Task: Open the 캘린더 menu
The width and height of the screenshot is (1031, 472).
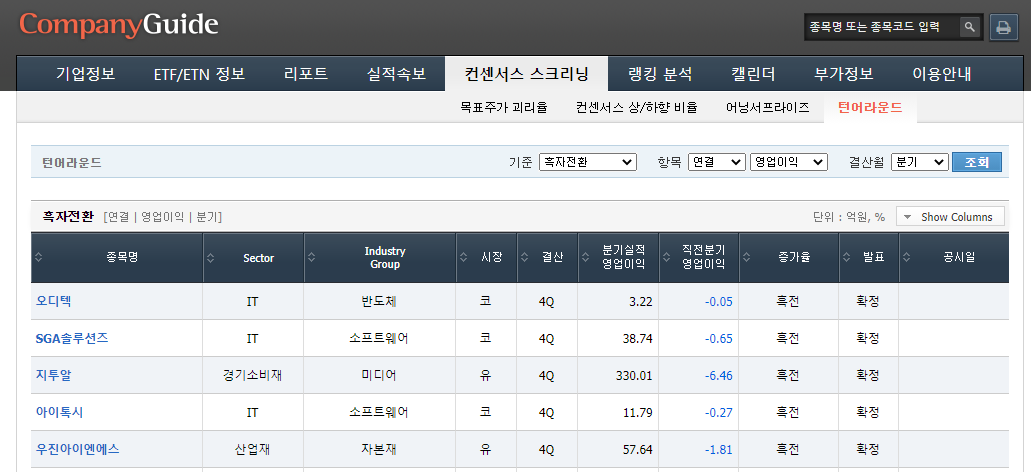Action: pos(754,74)
